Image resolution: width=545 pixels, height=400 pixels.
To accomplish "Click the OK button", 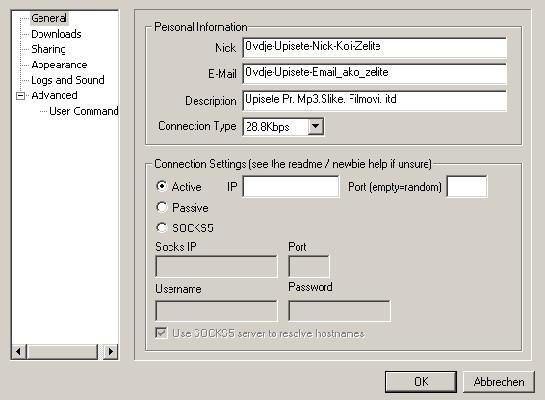I will (421, 382).
